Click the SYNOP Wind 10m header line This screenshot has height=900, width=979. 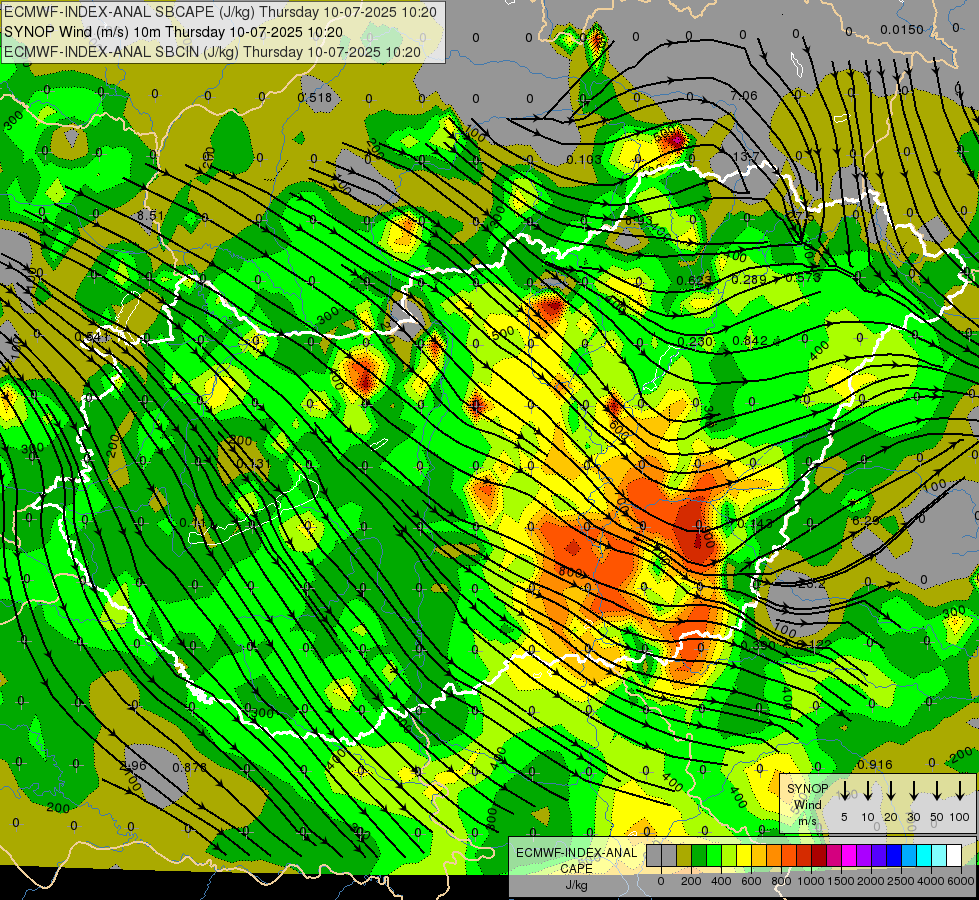pyautogui.click(x=174, y=32)
